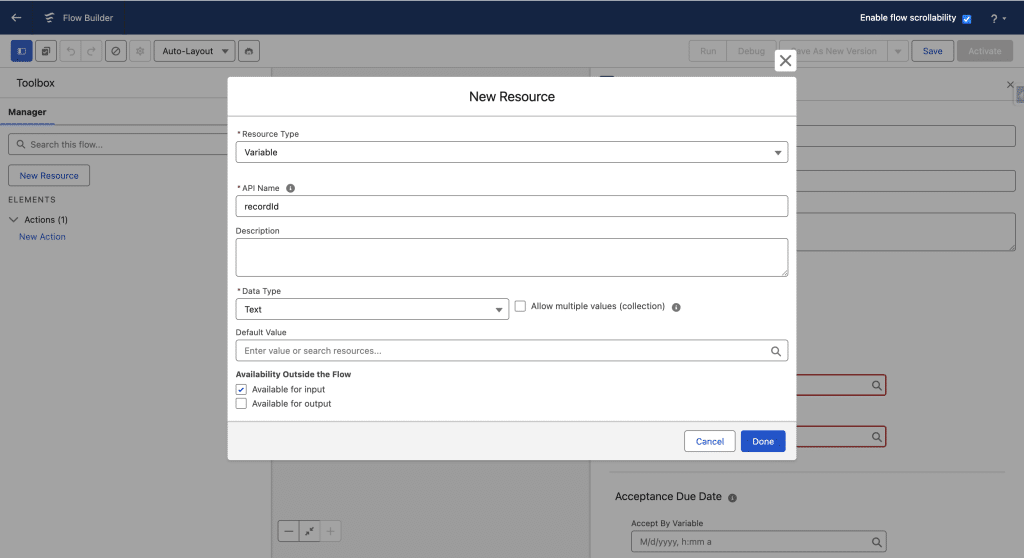This screenshot has width=1024, height=558.
Task: Click the Default Value search icon
Action: pyautogui.click(x=775, y=351)
